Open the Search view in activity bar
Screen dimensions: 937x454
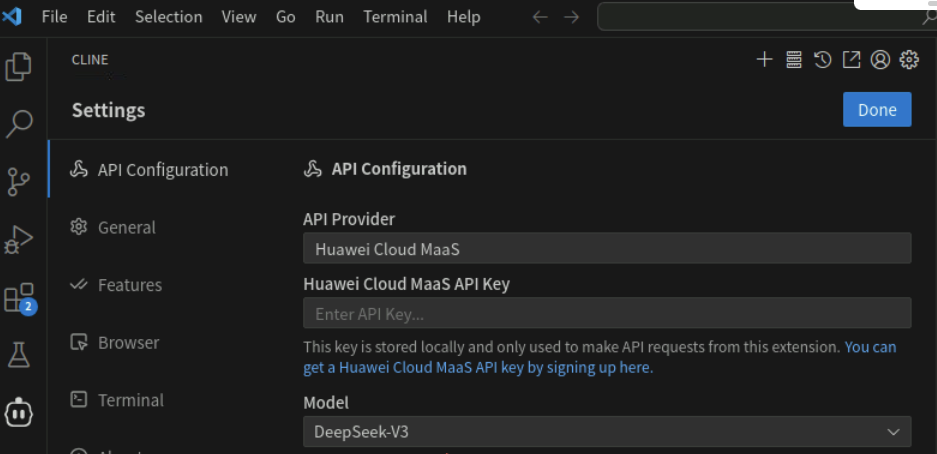19,124
